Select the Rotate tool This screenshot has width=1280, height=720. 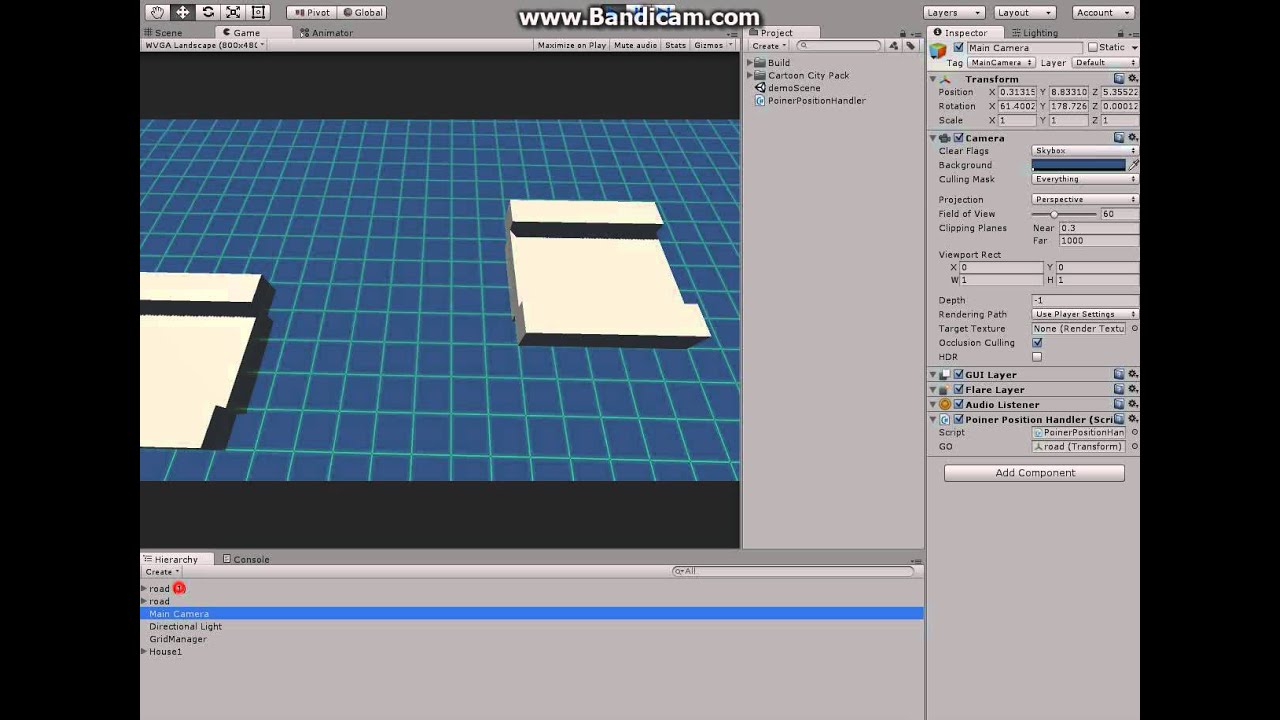[x=208, y=12]
